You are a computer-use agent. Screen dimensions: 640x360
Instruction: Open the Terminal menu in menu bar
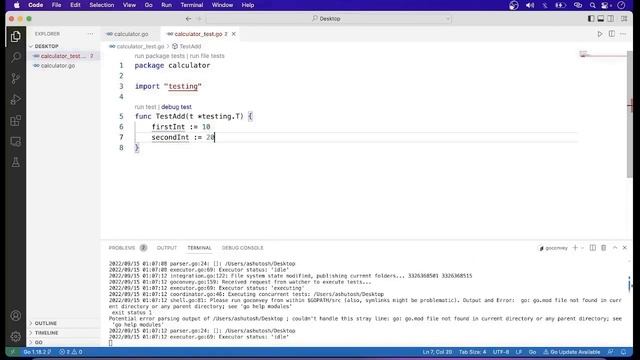192,5
